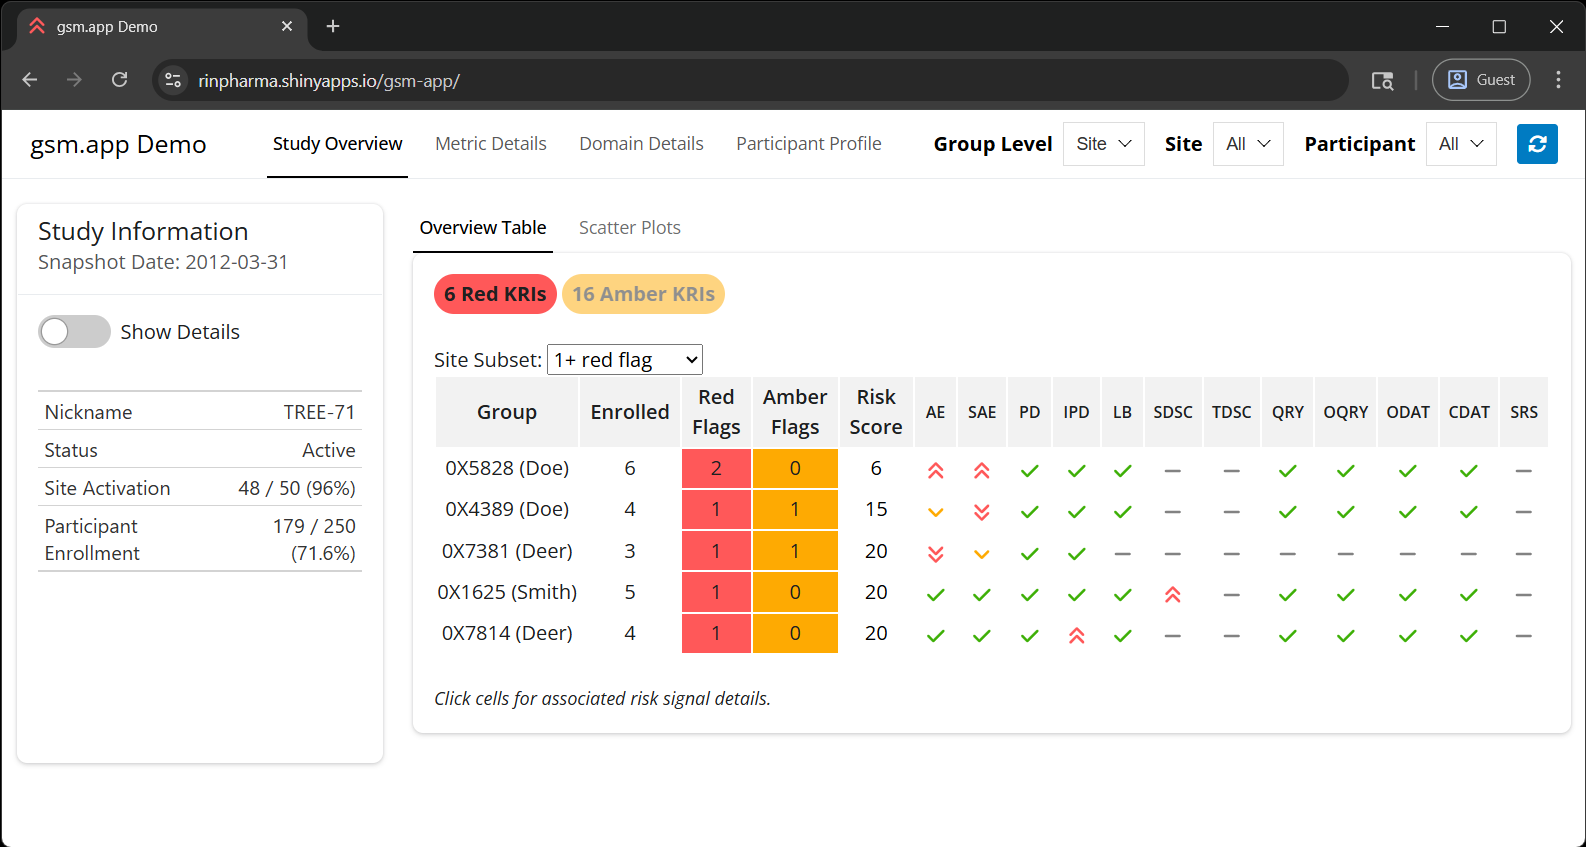This screenshot has width=1586, height=847.
Task: Click red flags cell for 0X5828 (Doe)
Action: pyautogui.click(x=716, y=469)
